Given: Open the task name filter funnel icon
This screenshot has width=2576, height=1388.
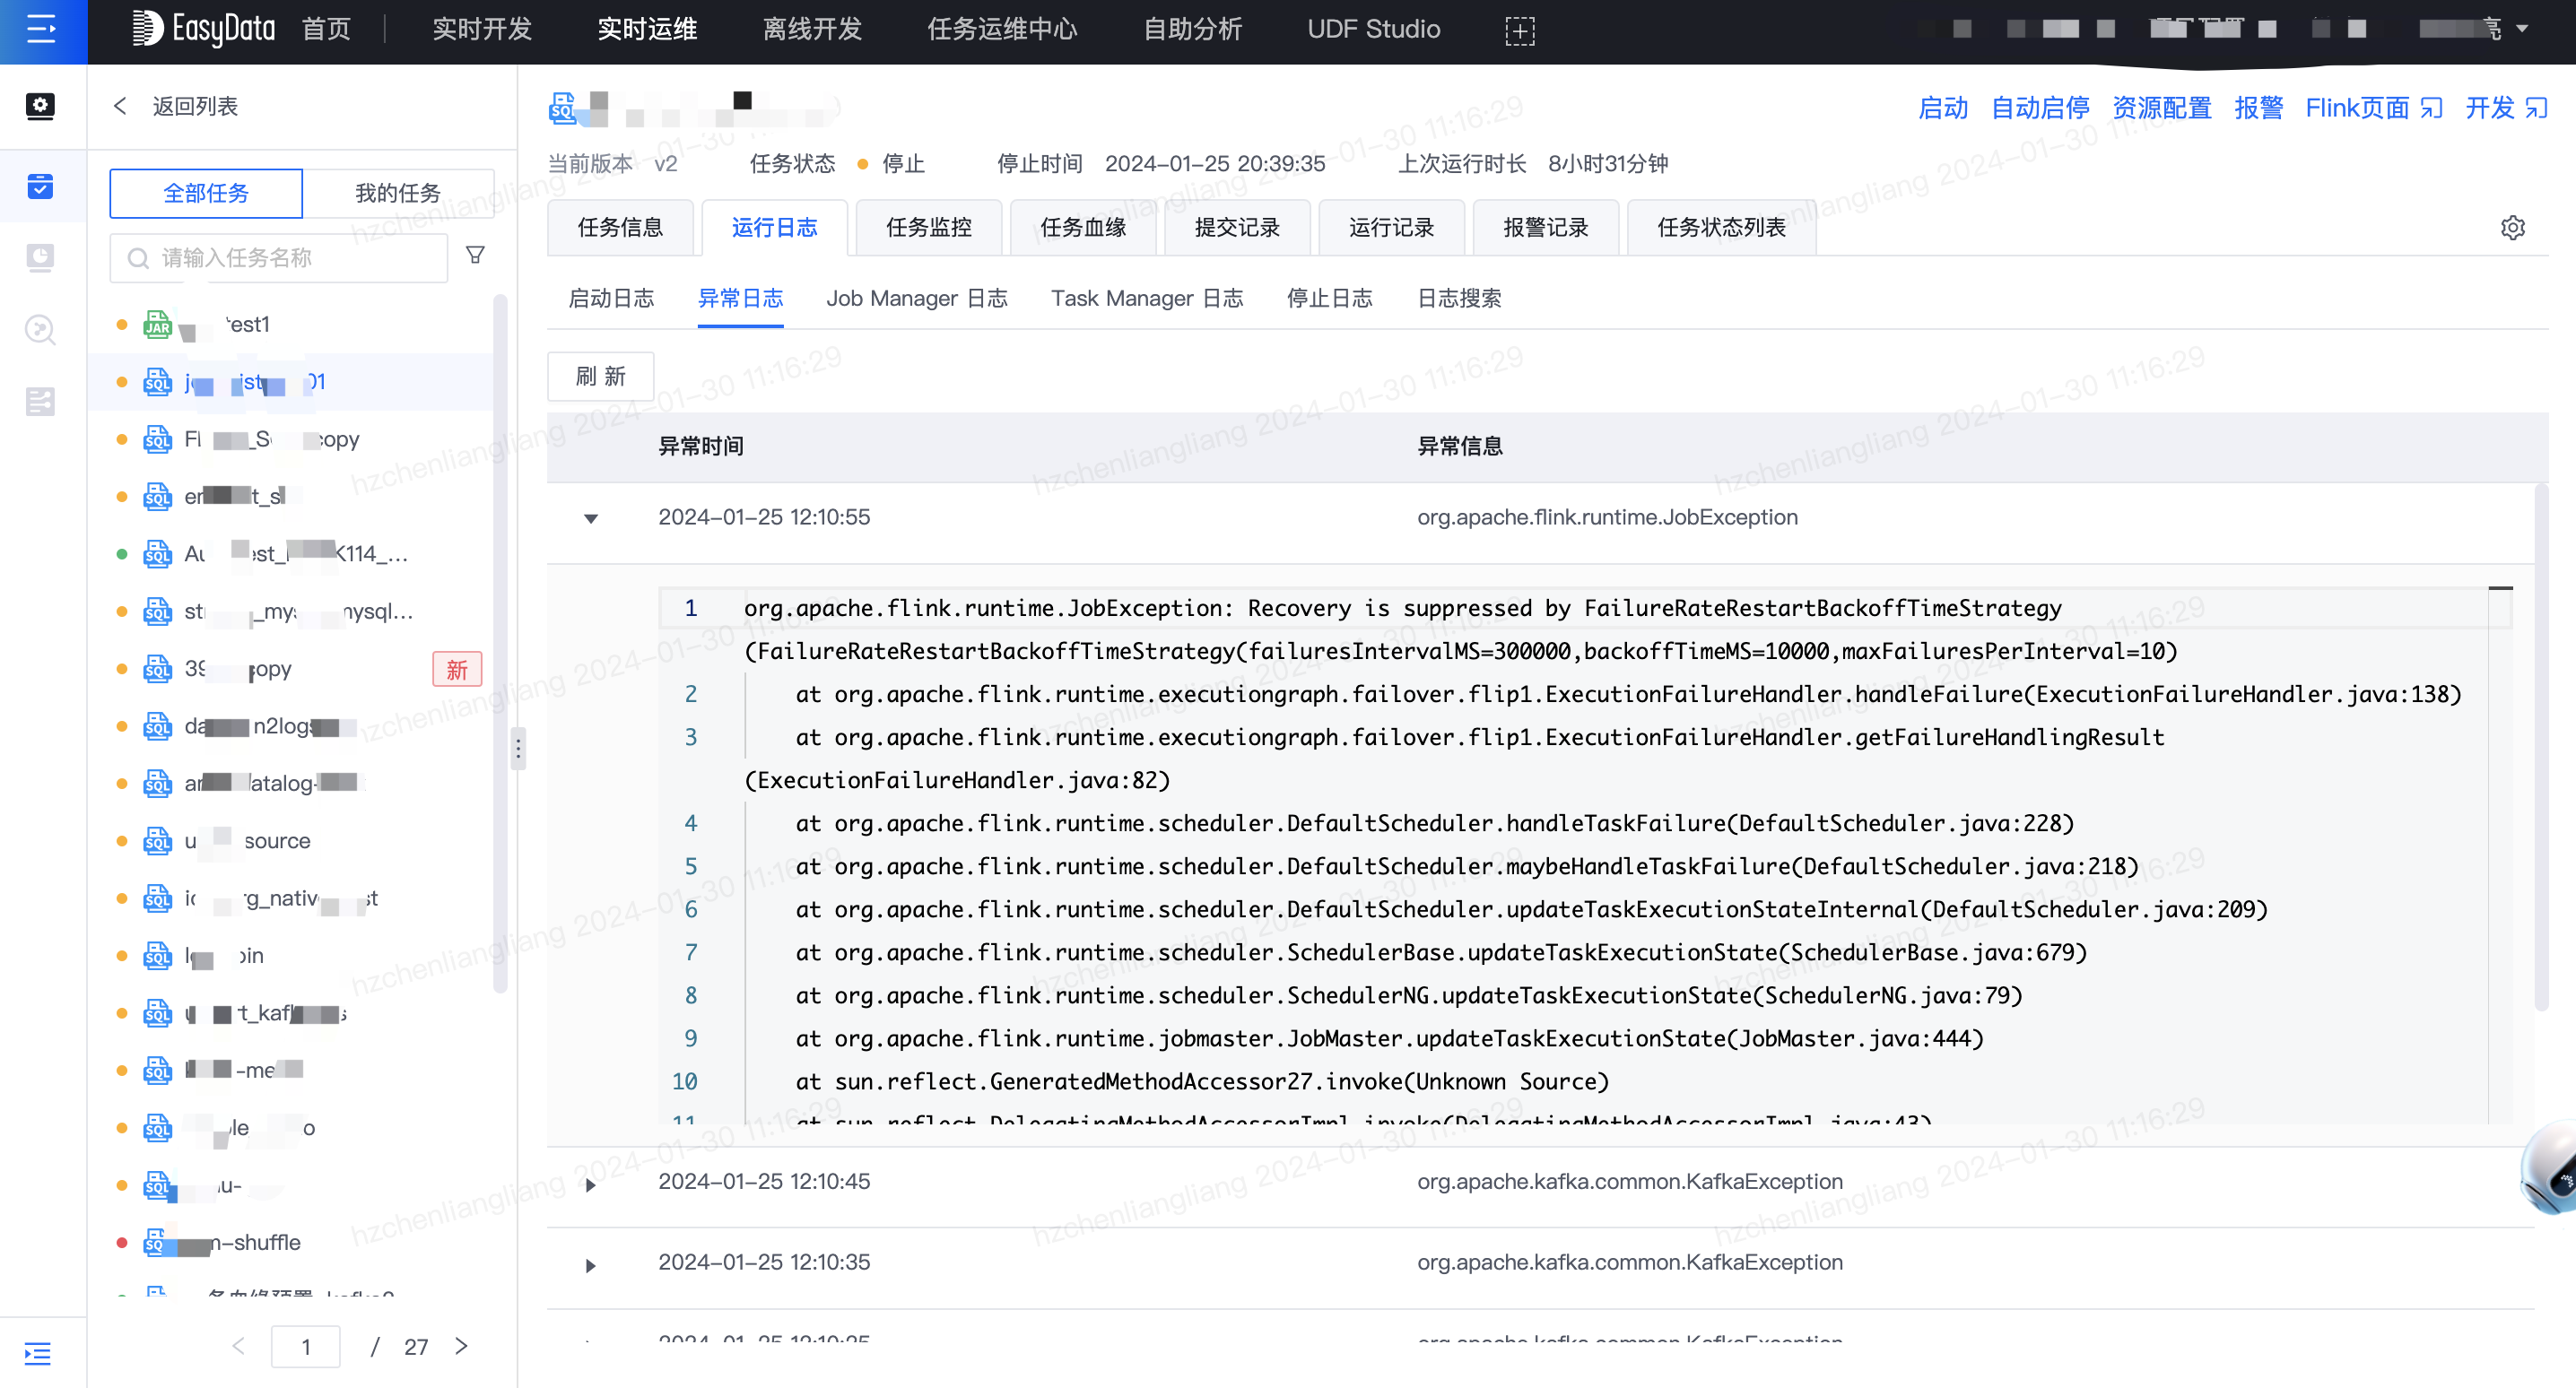Looking at the screenshot, I should (x=475, y=255).
